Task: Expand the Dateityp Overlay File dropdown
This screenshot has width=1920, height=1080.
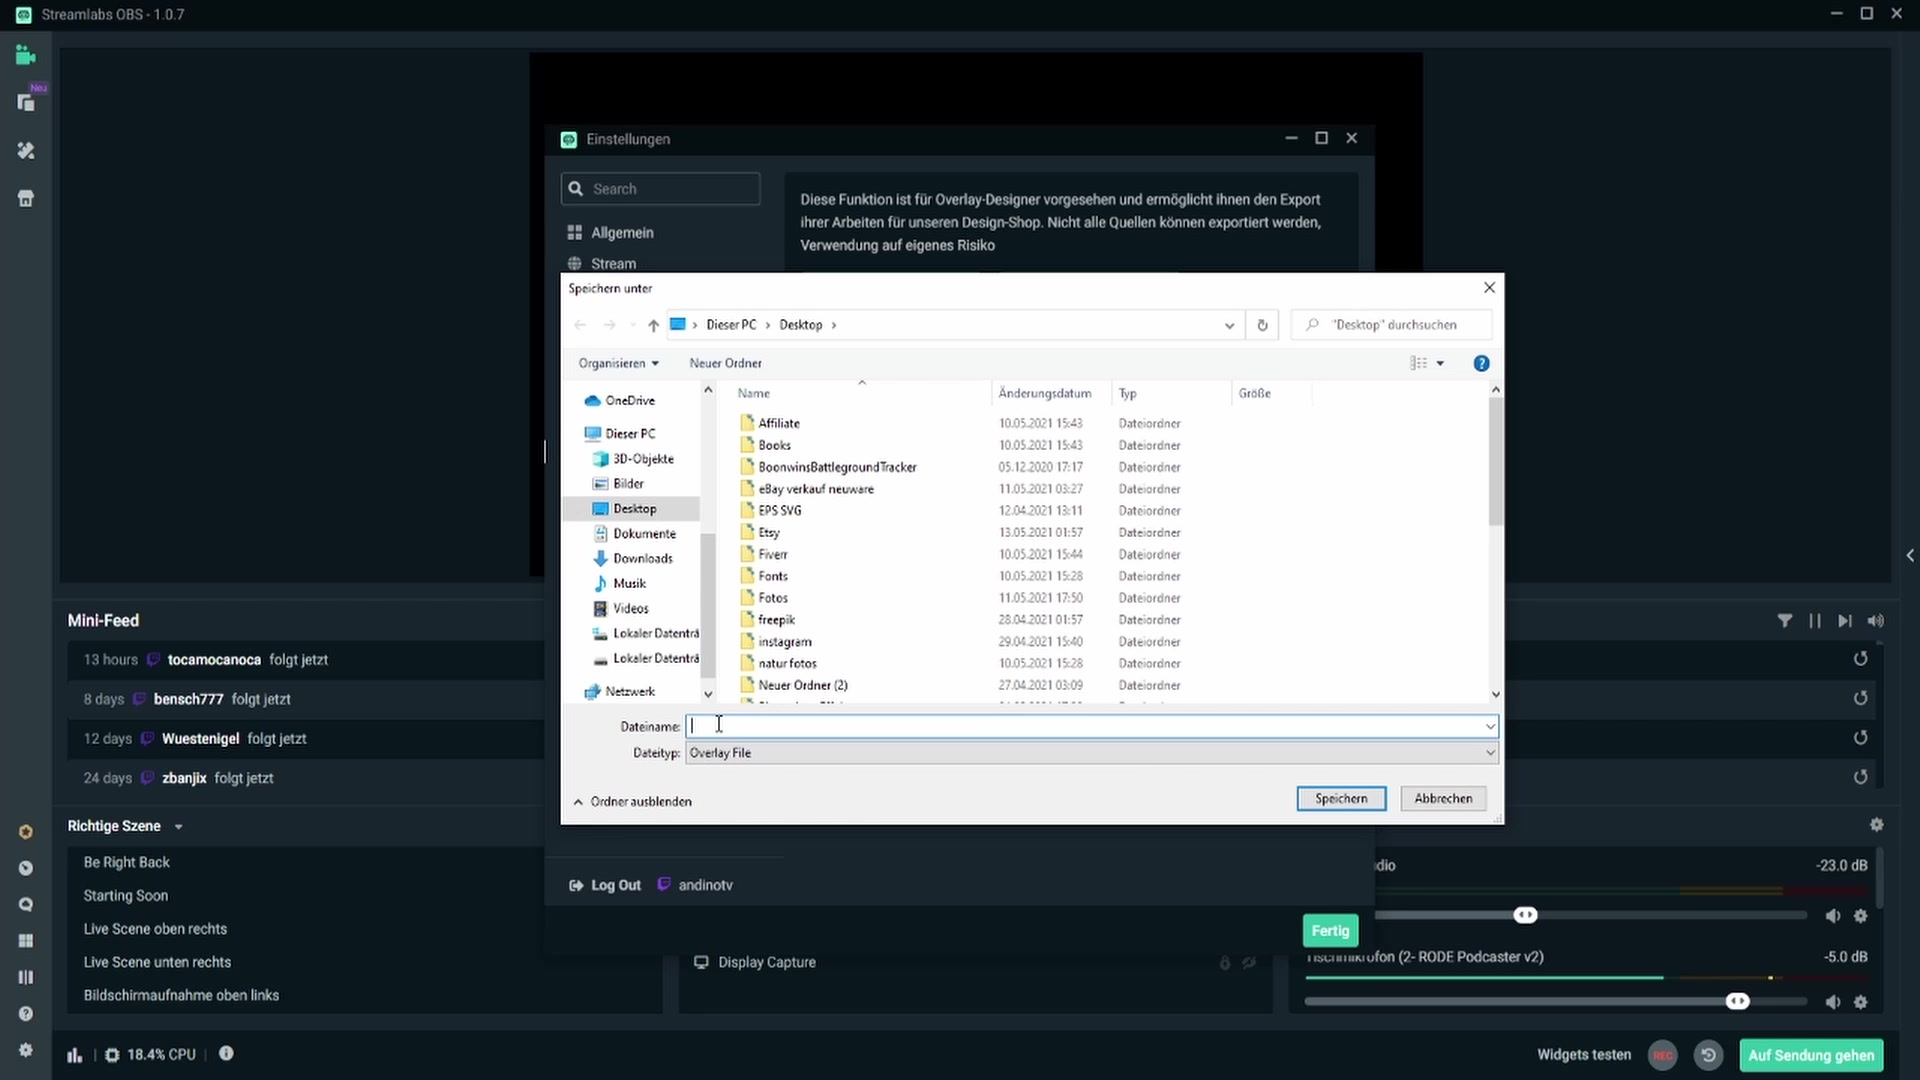Action: click(x=1489, y=753)
